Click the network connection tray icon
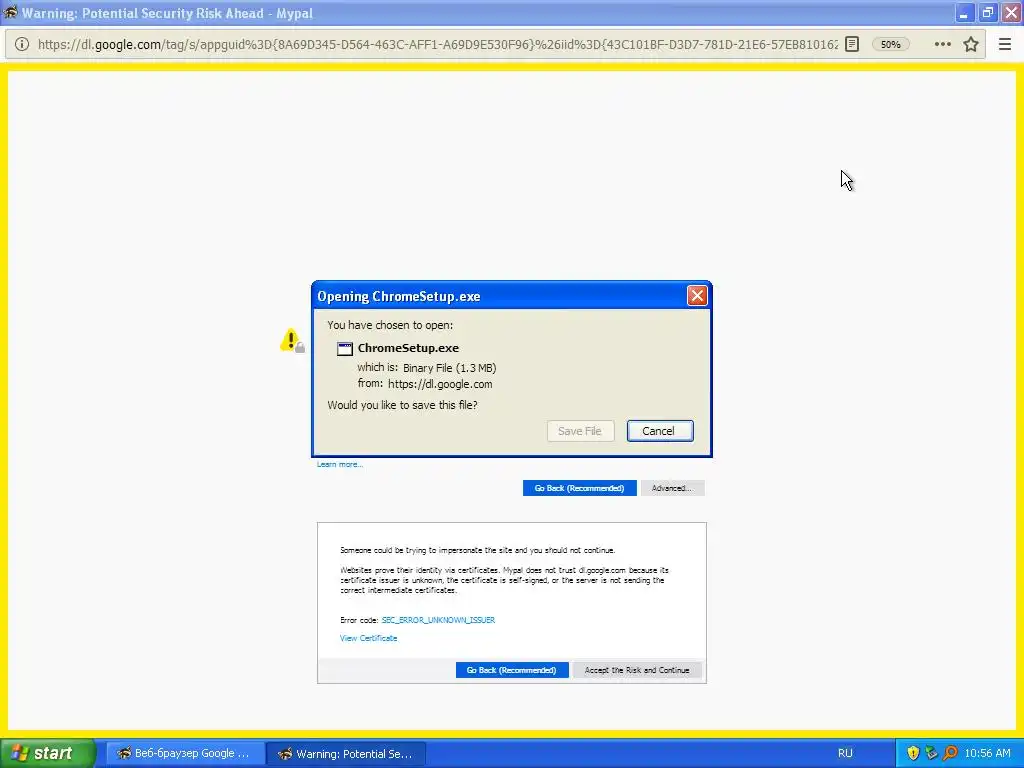 [x=931, y=753]
